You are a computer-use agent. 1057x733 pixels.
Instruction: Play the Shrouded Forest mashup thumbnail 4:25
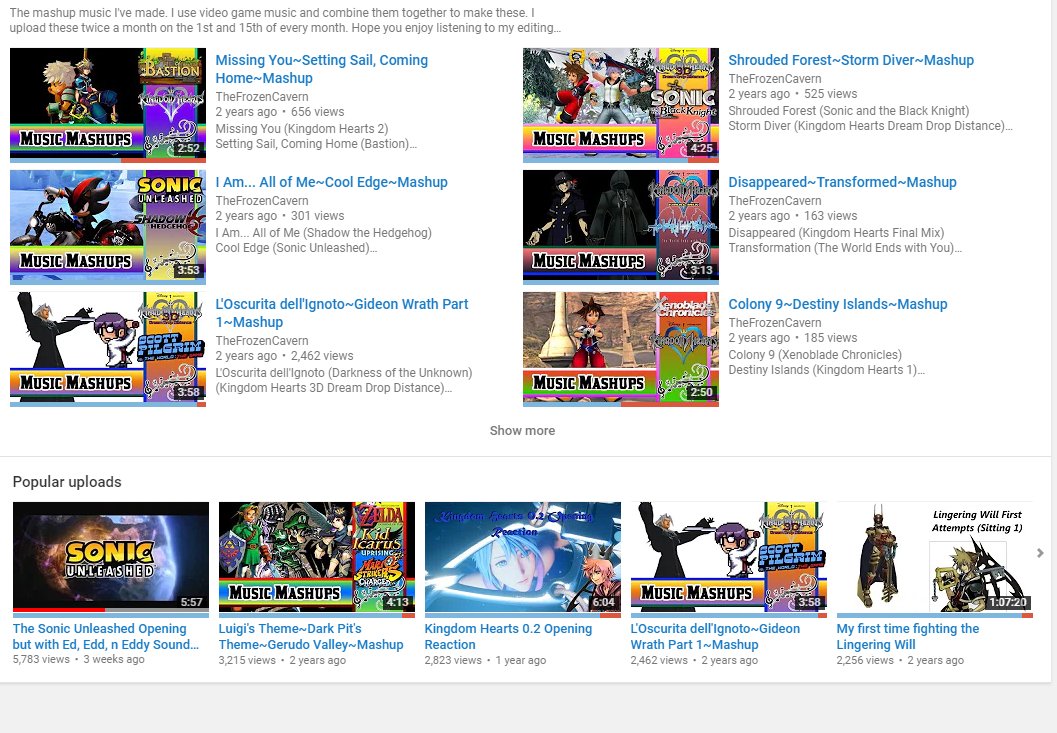(621, 103)
